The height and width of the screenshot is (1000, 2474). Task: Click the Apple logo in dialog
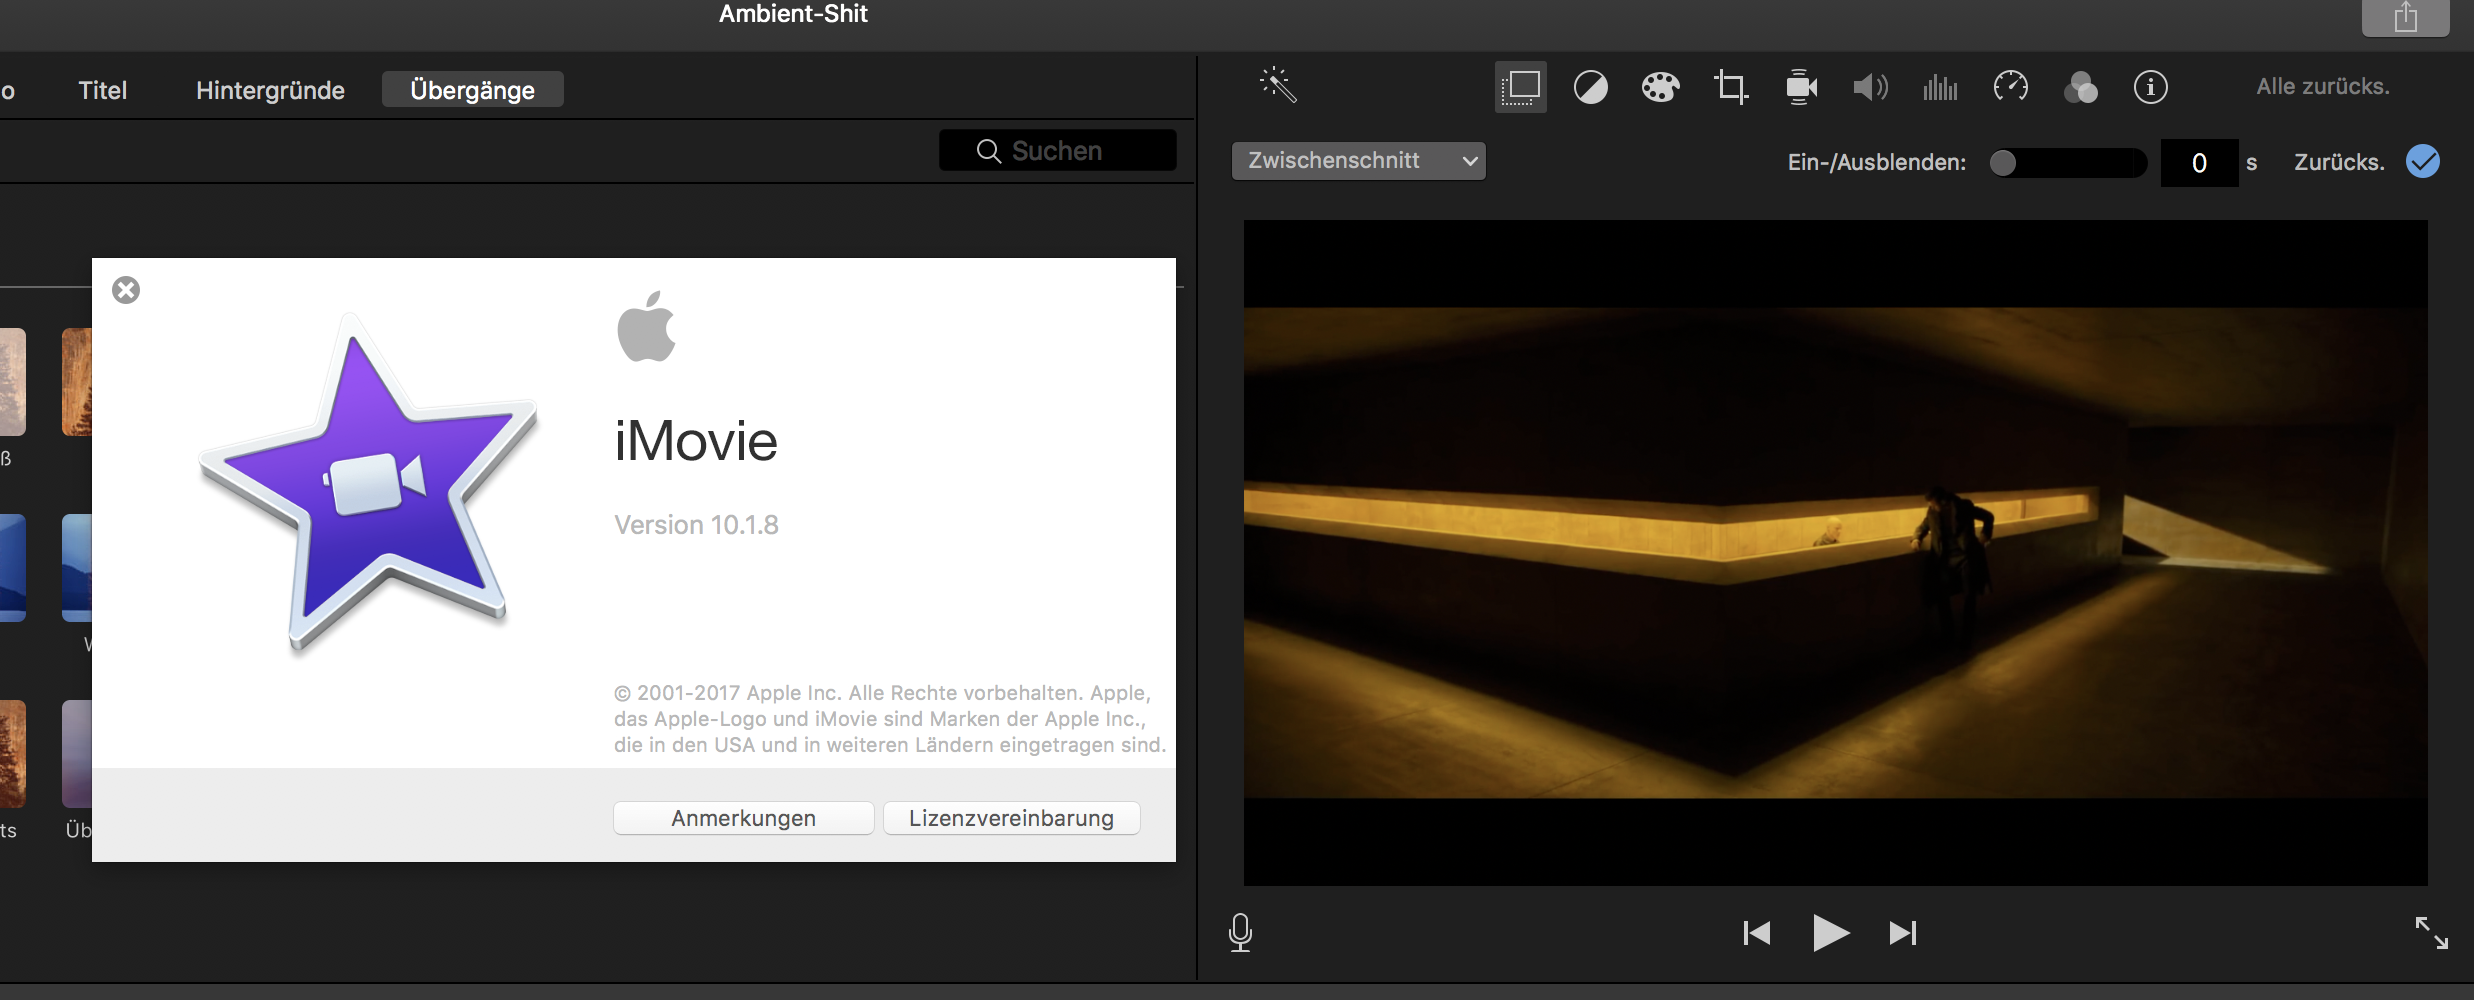pos(646,326)
